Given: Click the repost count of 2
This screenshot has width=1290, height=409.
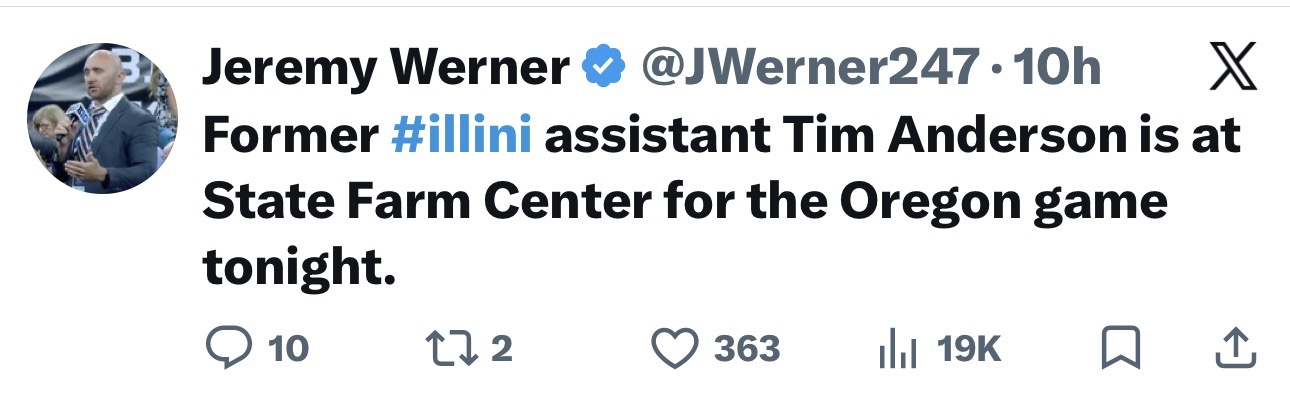Looking at the screenshot, I should 502,349.
